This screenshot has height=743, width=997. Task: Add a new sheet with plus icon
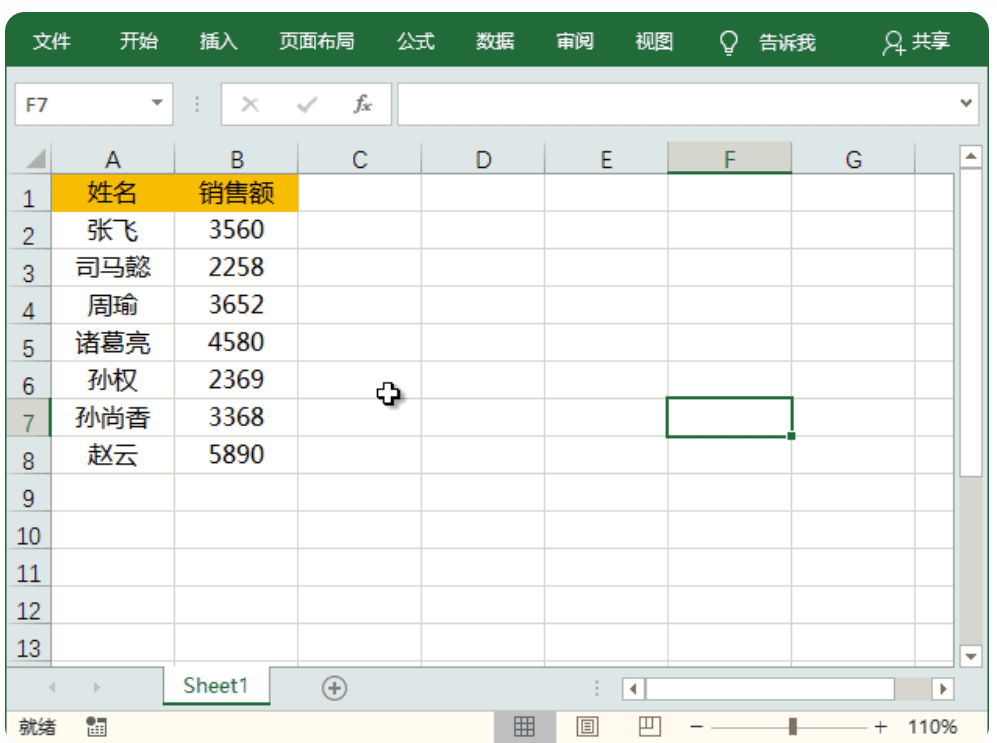pyautogui.click(x=334, y=688)
